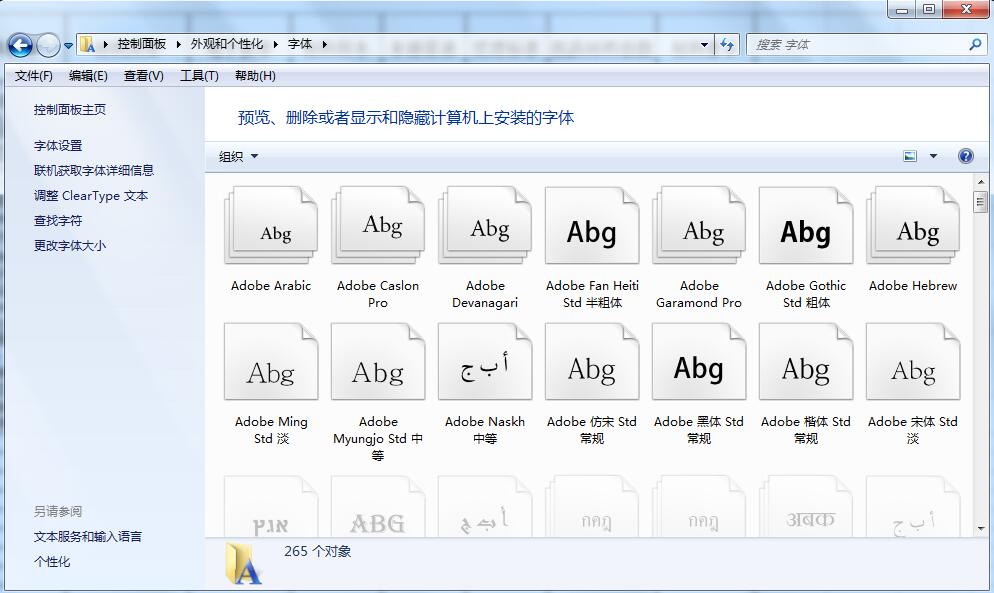The height and width of the screenshot is (593, 994).
Task: Click the Back navigation arrow
Action: click(x=20, y=45)
